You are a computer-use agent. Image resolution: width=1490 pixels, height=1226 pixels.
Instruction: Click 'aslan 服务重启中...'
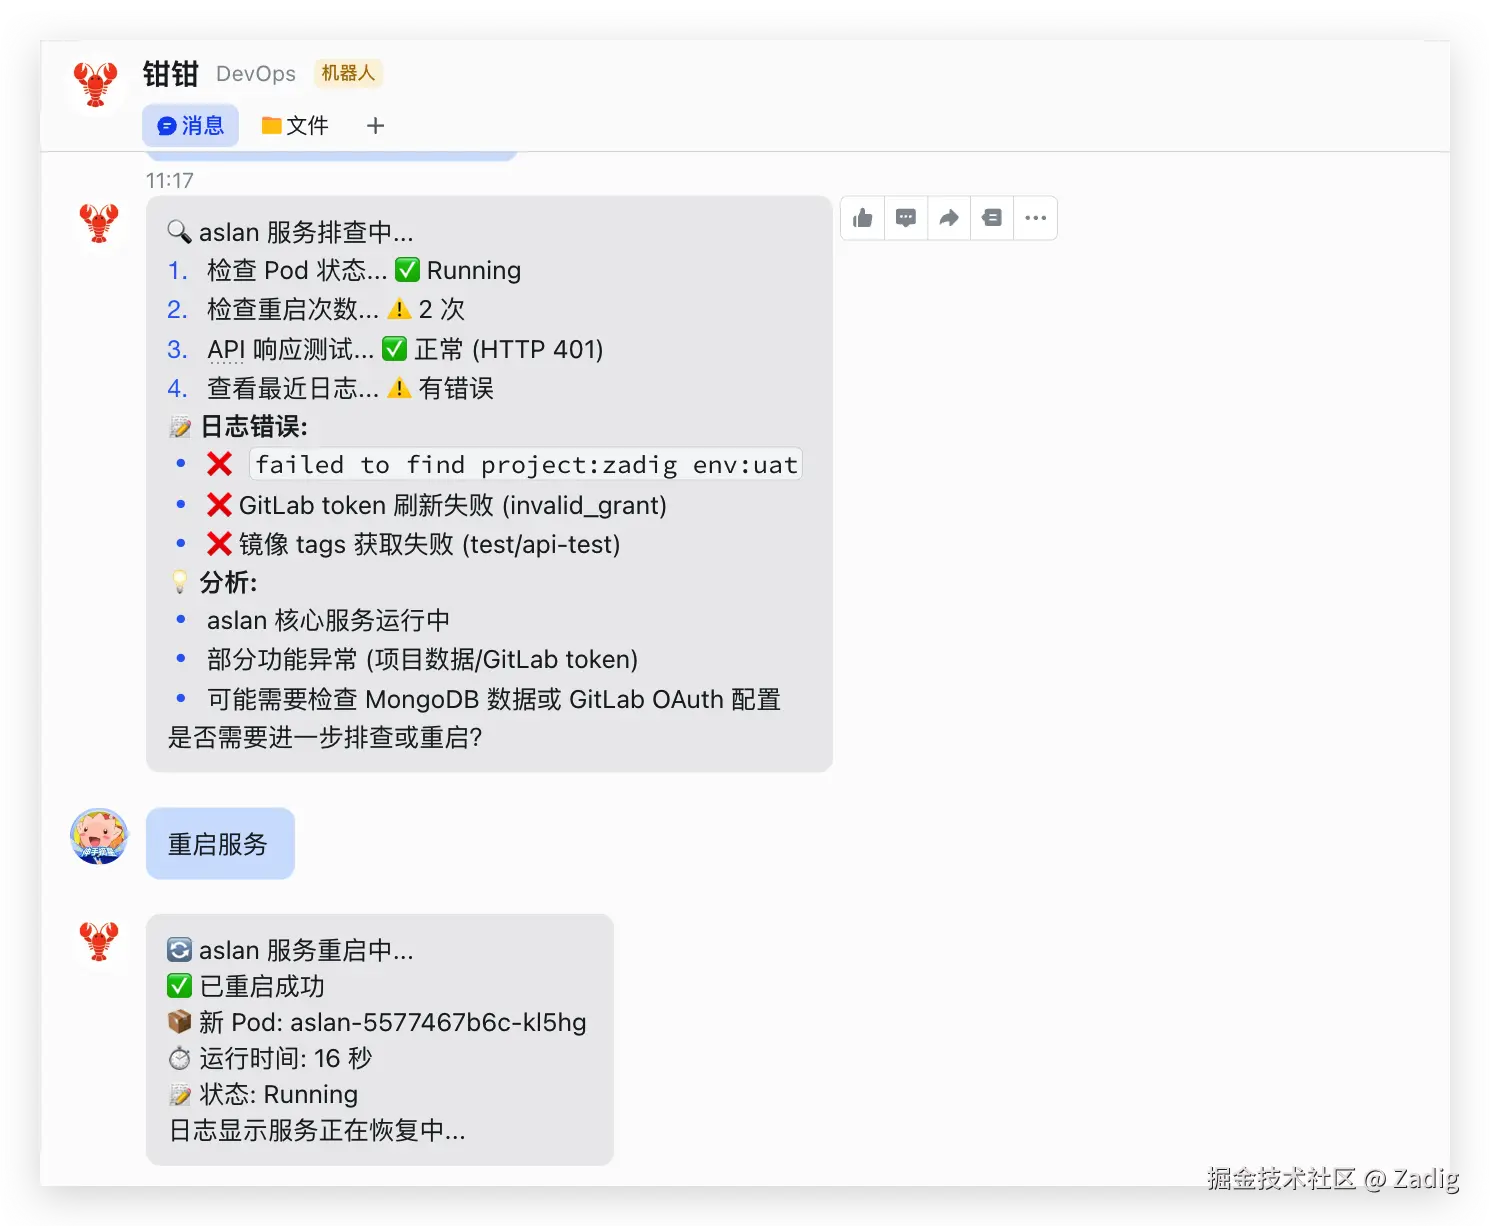click(306, 950)
